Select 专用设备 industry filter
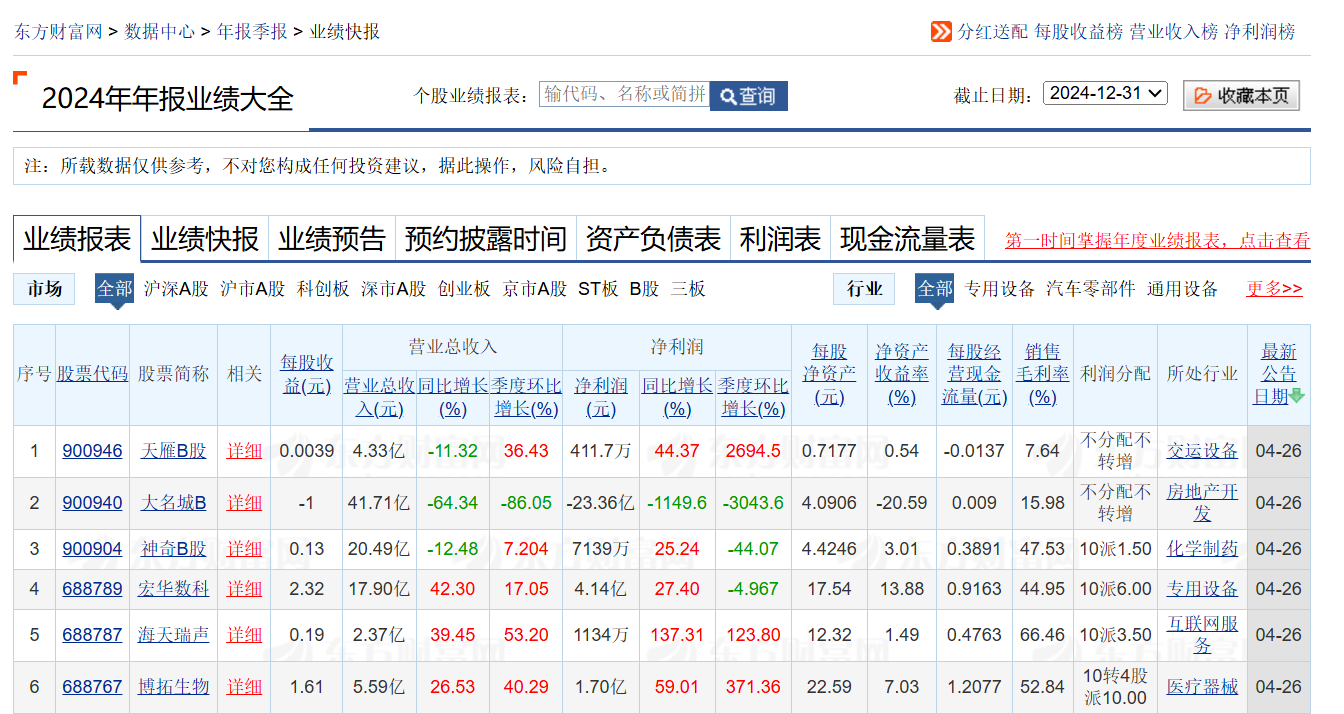This screenshot has height=714, width=1344. 999,289
